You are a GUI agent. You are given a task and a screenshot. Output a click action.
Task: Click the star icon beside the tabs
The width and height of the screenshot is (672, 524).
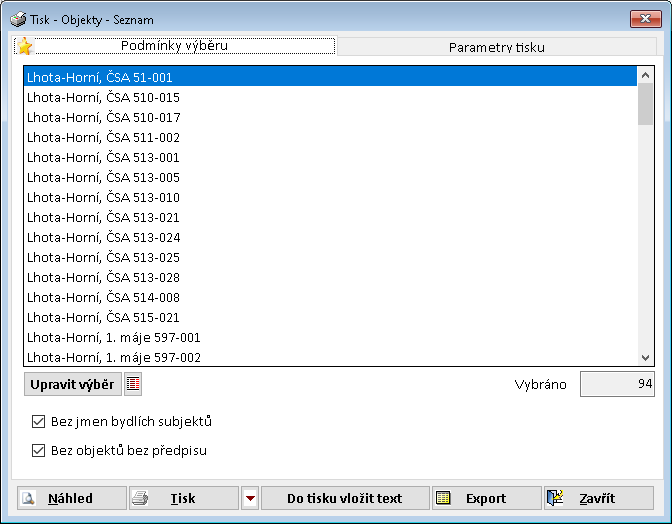[x=25, y=46]
